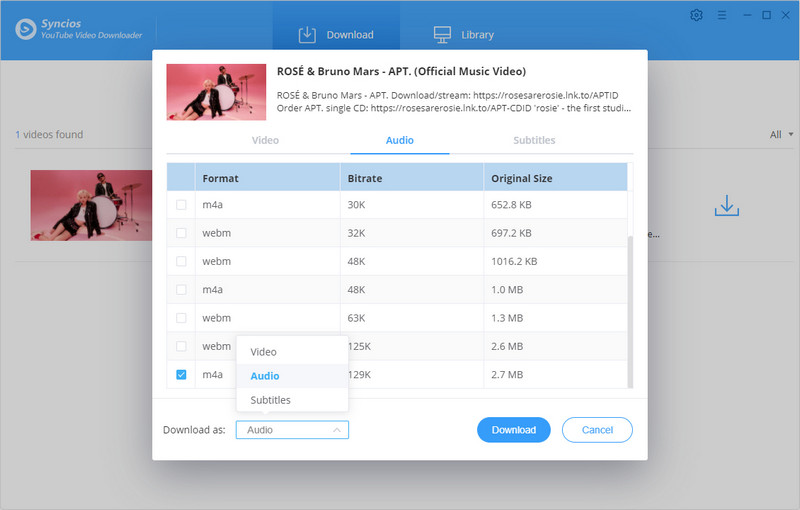Go to the Library main tab

[464, 35]
